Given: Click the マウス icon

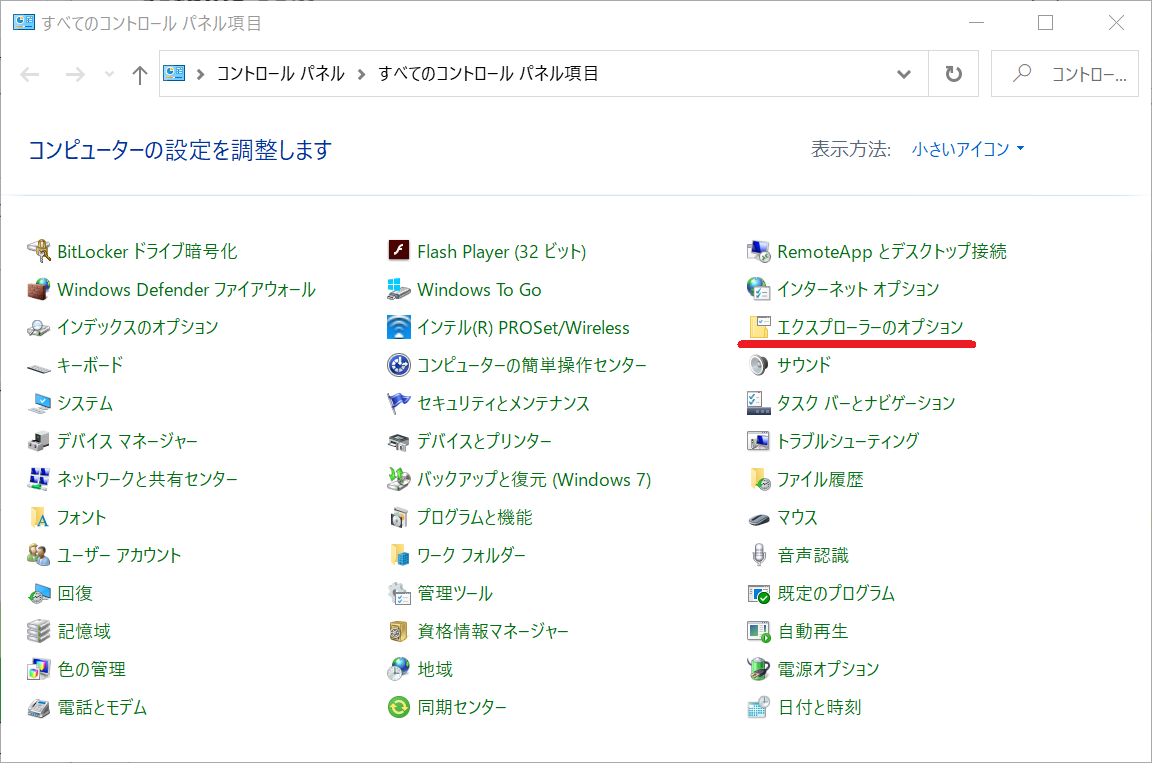Looking at the screenshot, I should 759,518.
